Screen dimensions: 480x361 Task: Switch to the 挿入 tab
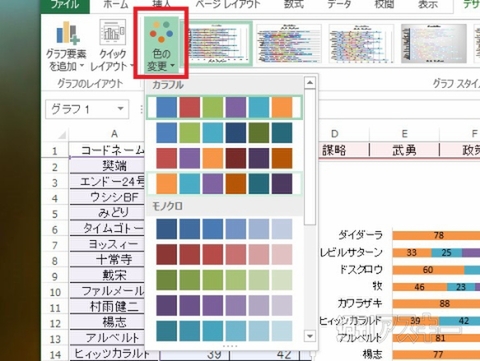tap(162, 4)
